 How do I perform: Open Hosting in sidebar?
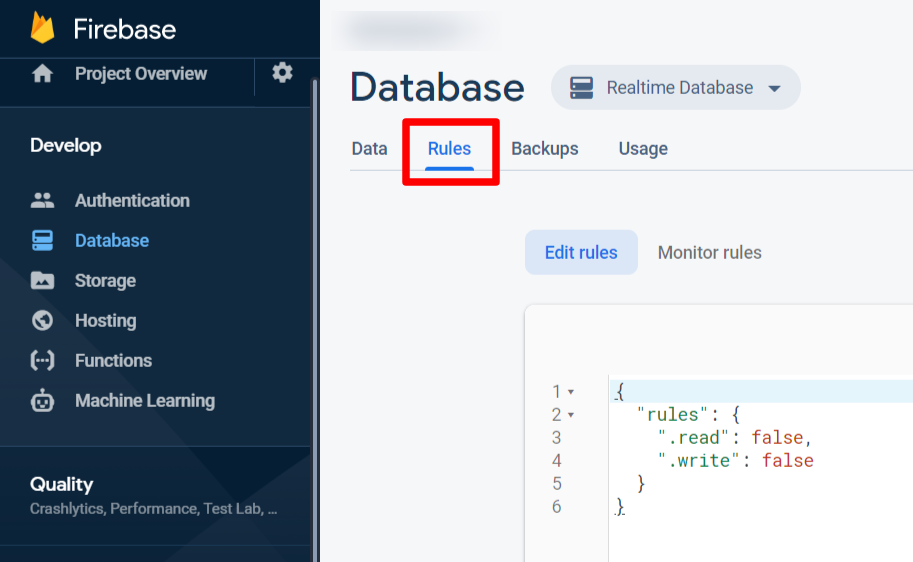coord(105,320)
